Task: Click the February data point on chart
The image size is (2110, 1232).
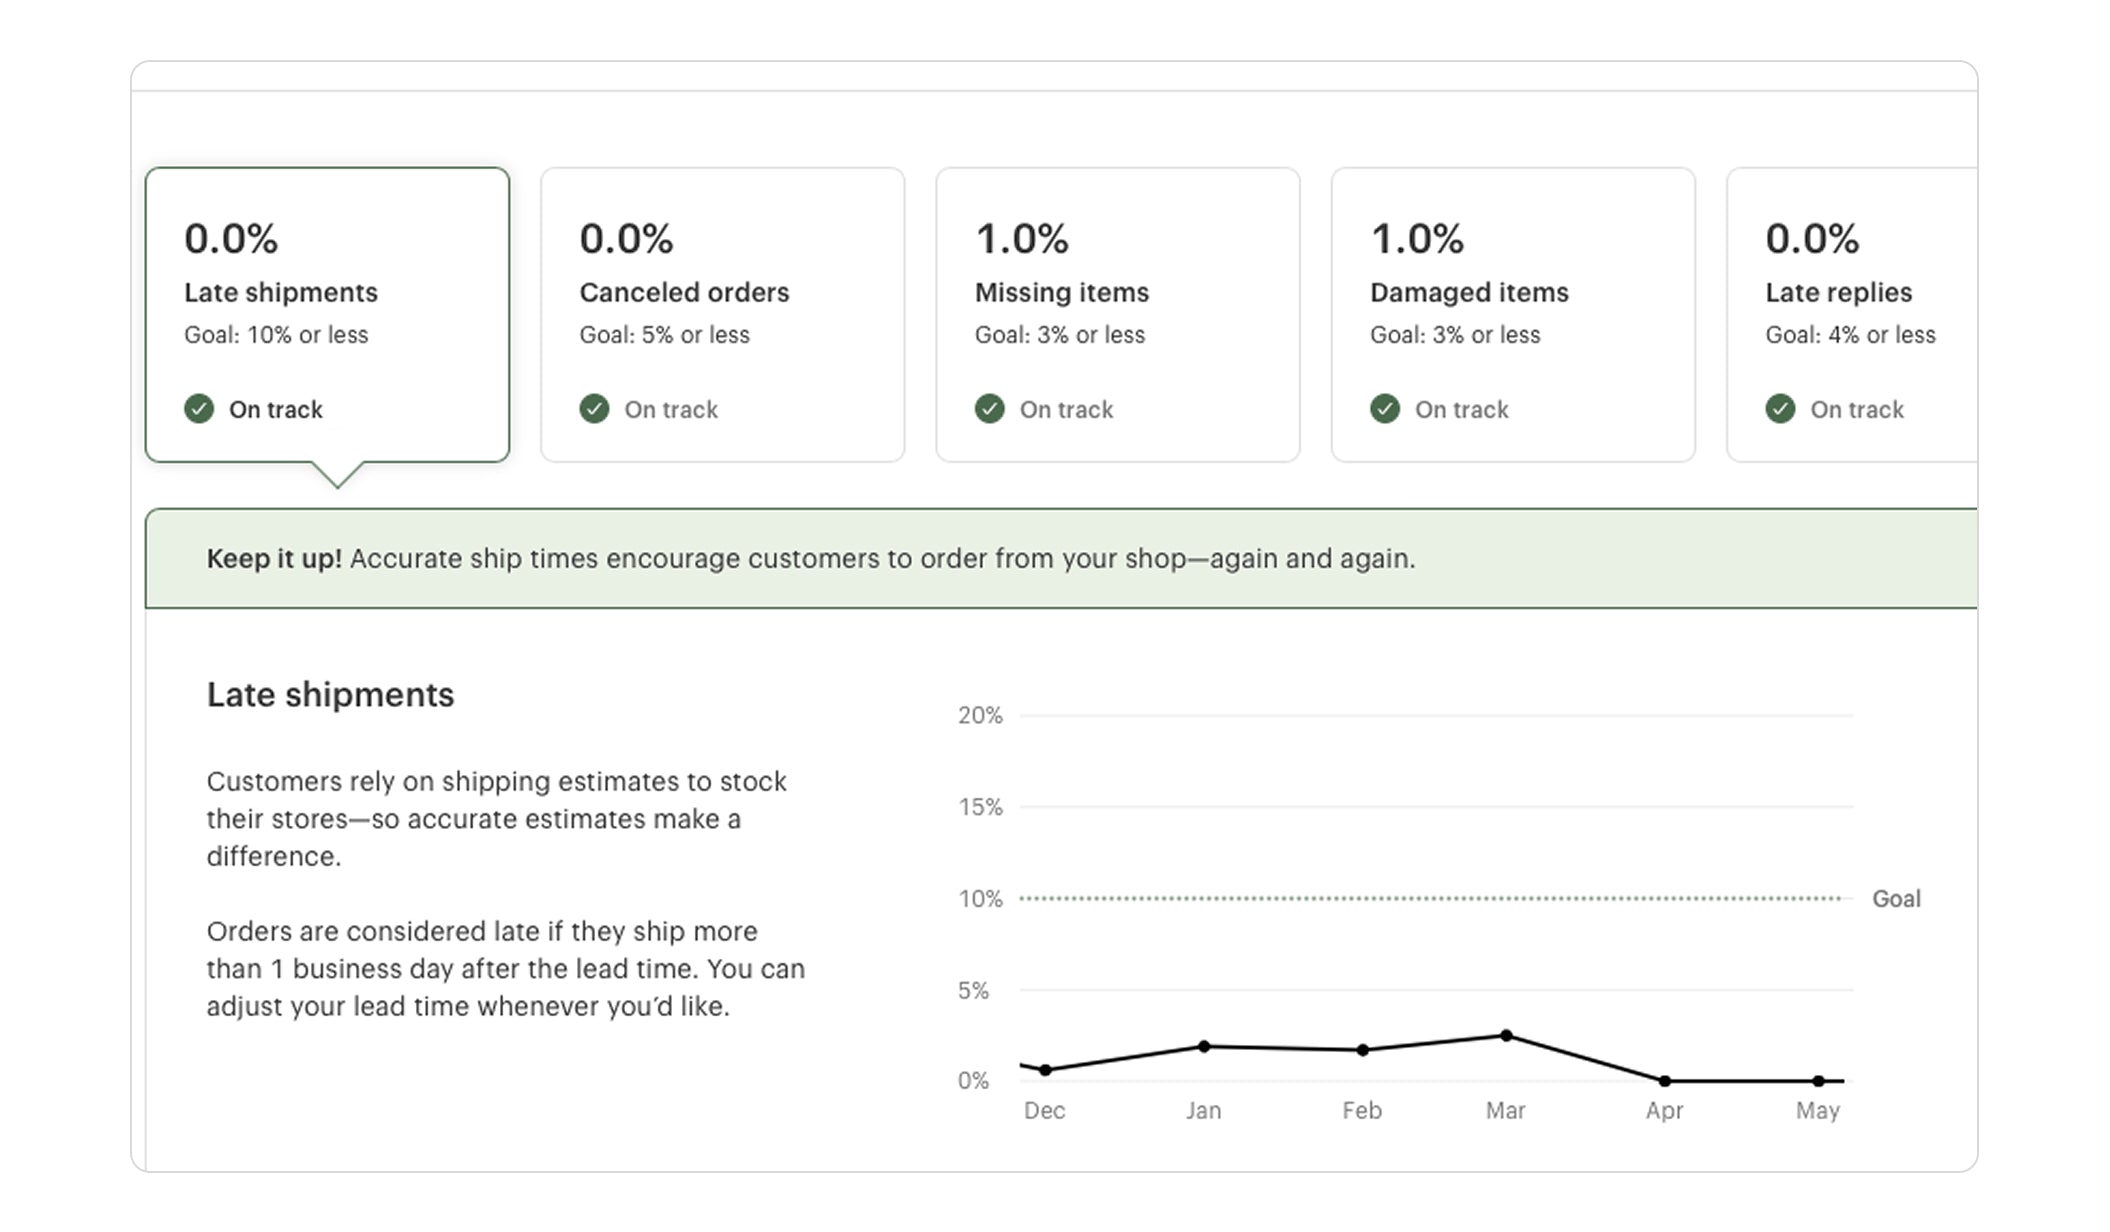Action: (1363, 1050)
